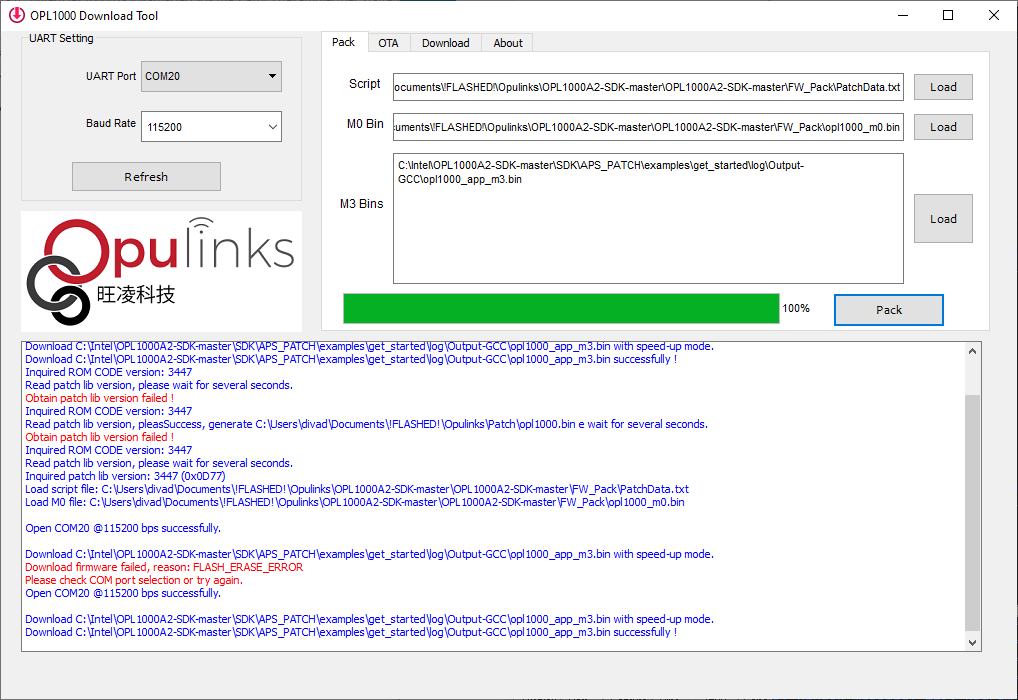Click 'Inquired patch lib version: 3447 (0x0D77)' log line
The width and height of the screenshot is (1018, 700).
click(125, 476)
